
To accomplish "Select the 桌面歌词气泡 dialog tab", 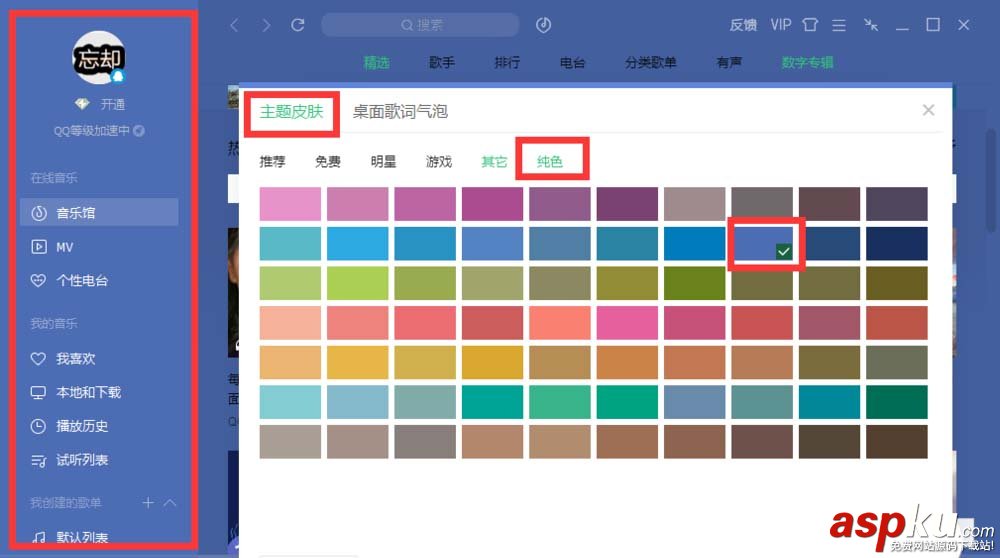I will tap(401, 112).
